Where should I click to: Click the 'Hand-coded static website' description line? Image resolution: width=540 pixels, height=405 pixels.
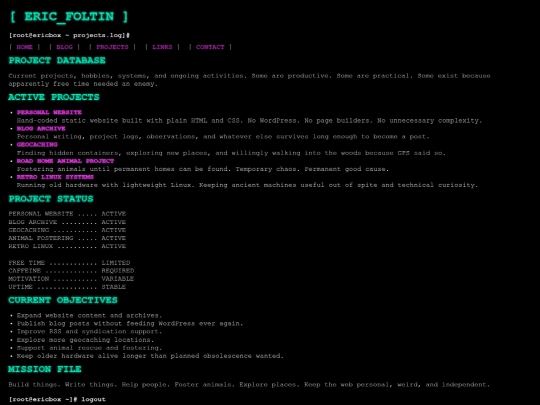[249, 121]
